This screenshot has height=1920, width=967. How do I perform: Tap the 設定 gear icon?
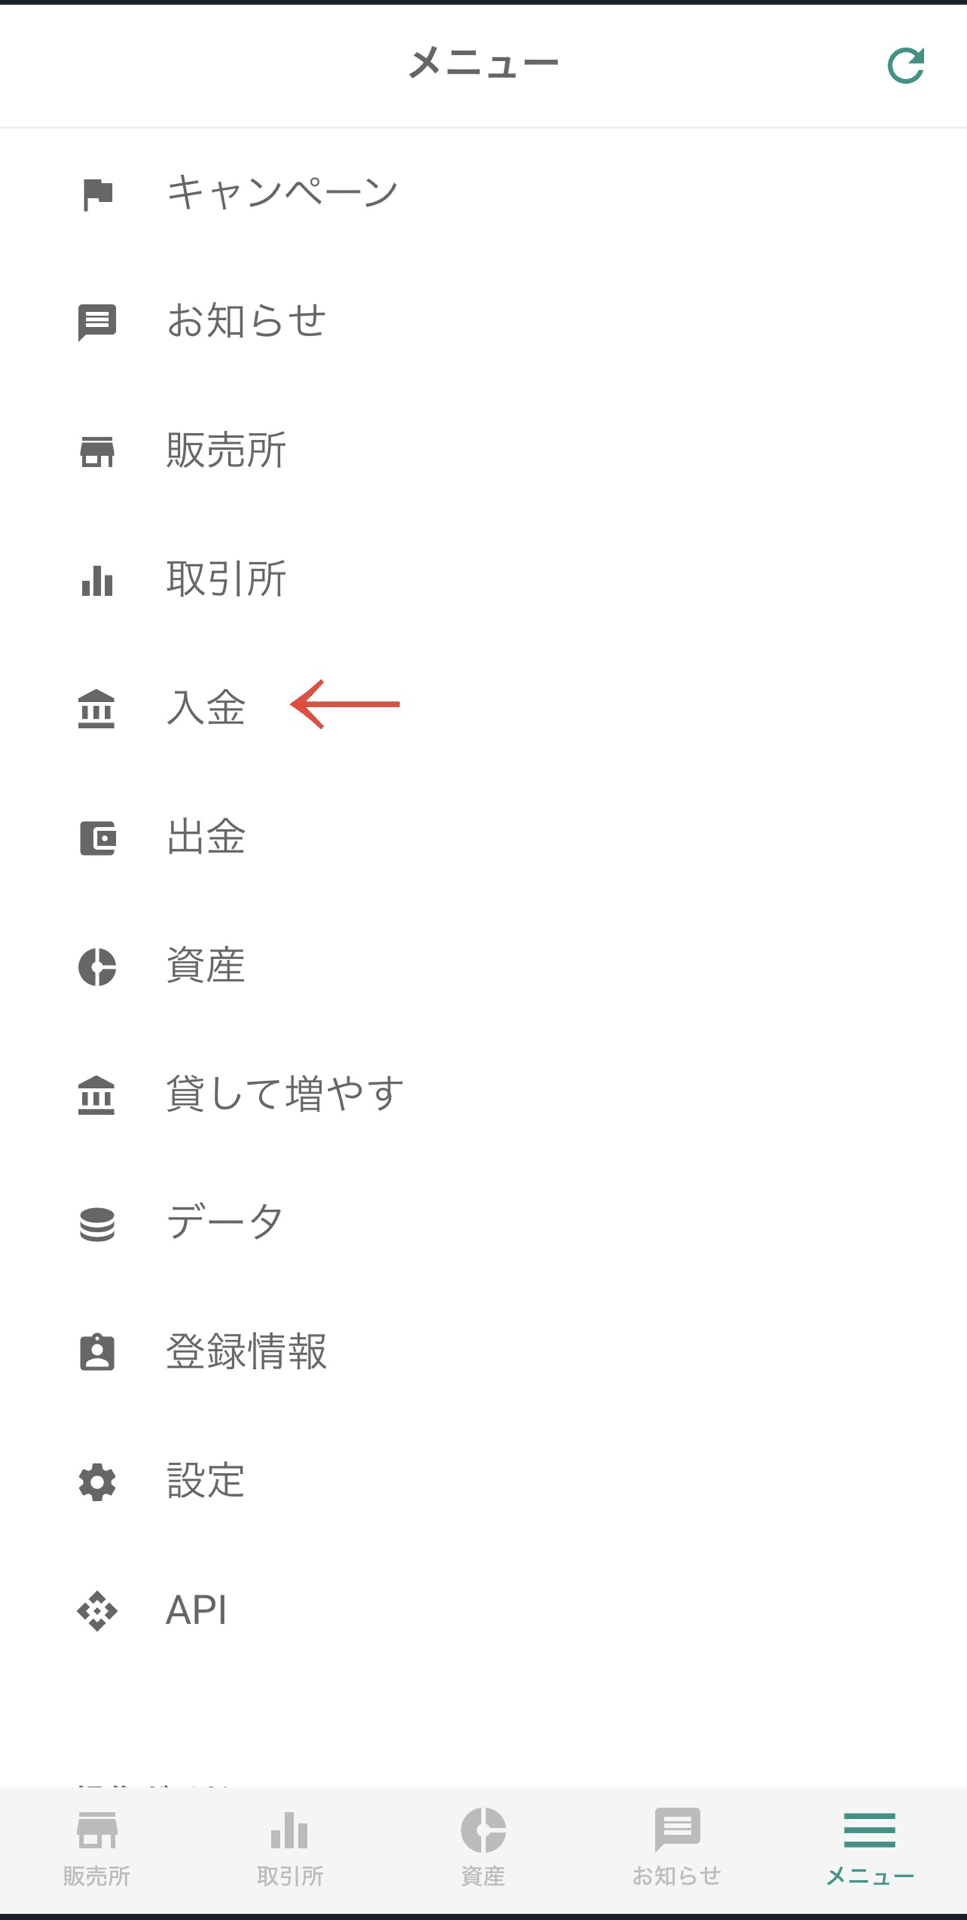[97, 1482]
